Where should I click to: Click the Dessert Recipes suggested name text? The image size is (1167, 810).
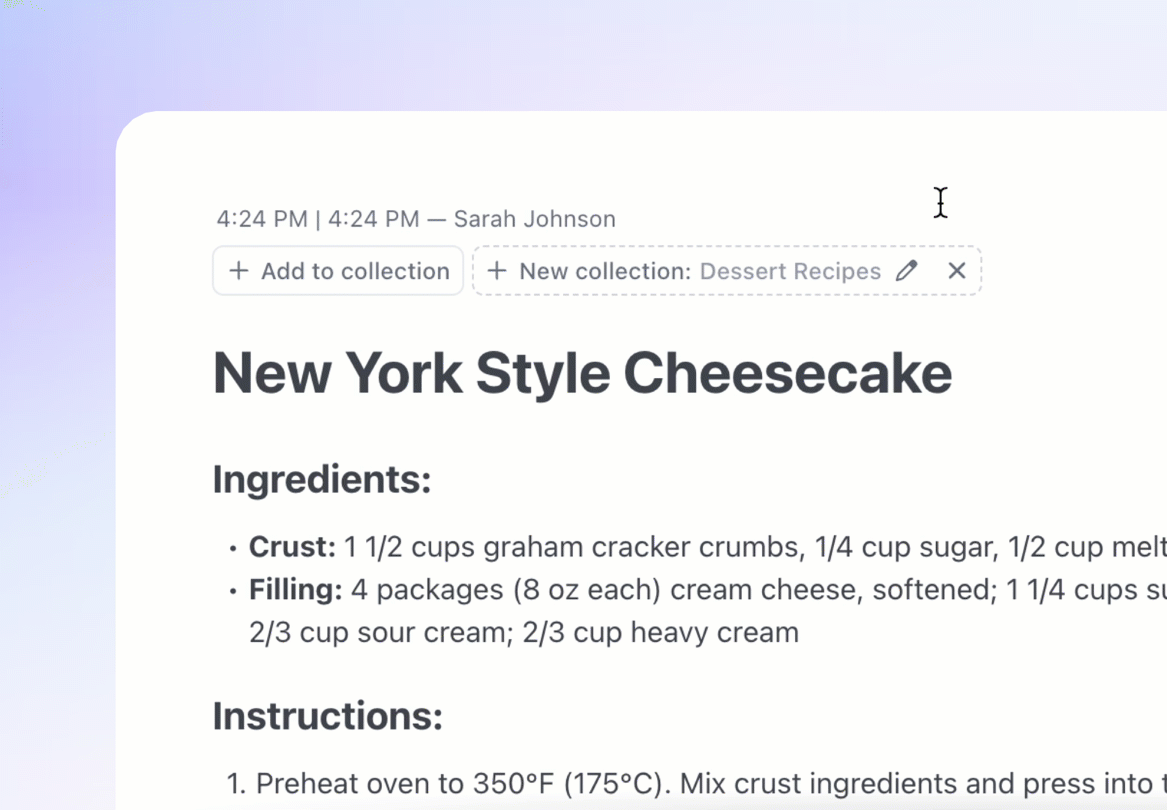pyautogui.click(x=790, y=271)
